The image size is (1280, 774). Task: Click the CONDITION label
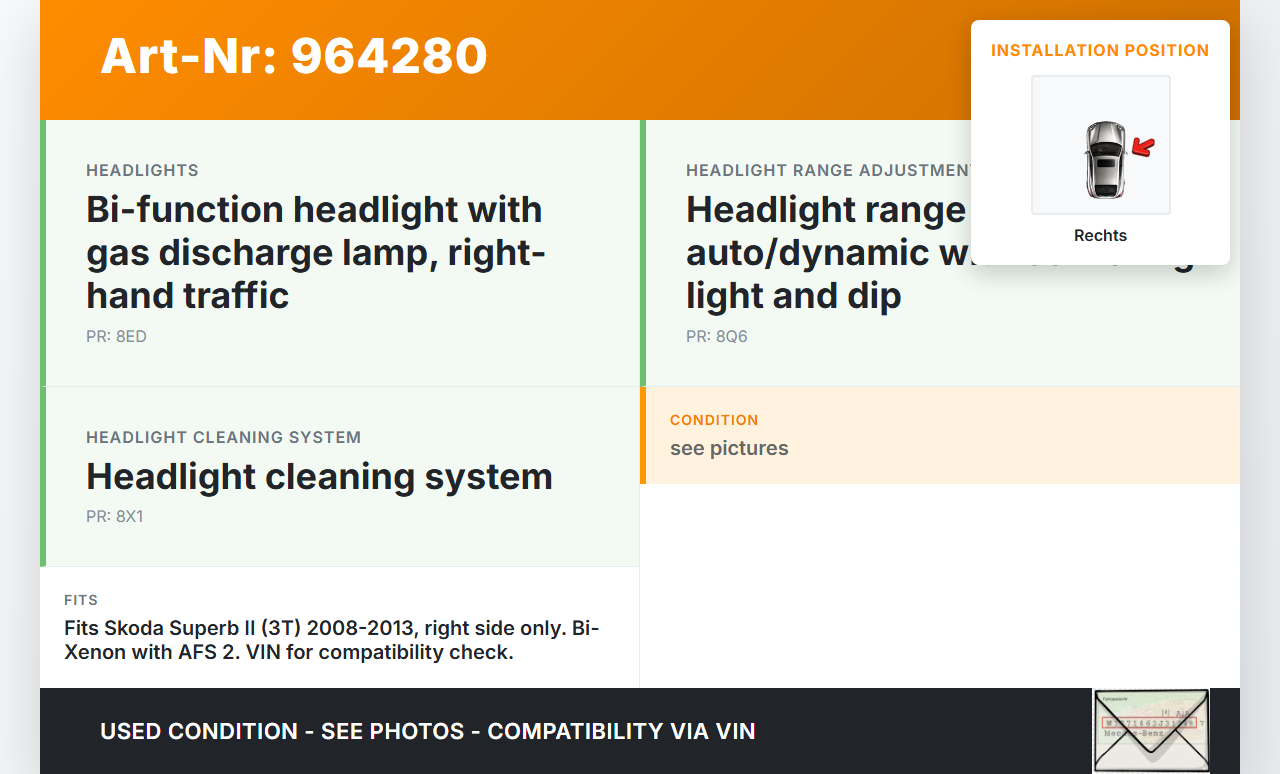(x=714, y=420)
